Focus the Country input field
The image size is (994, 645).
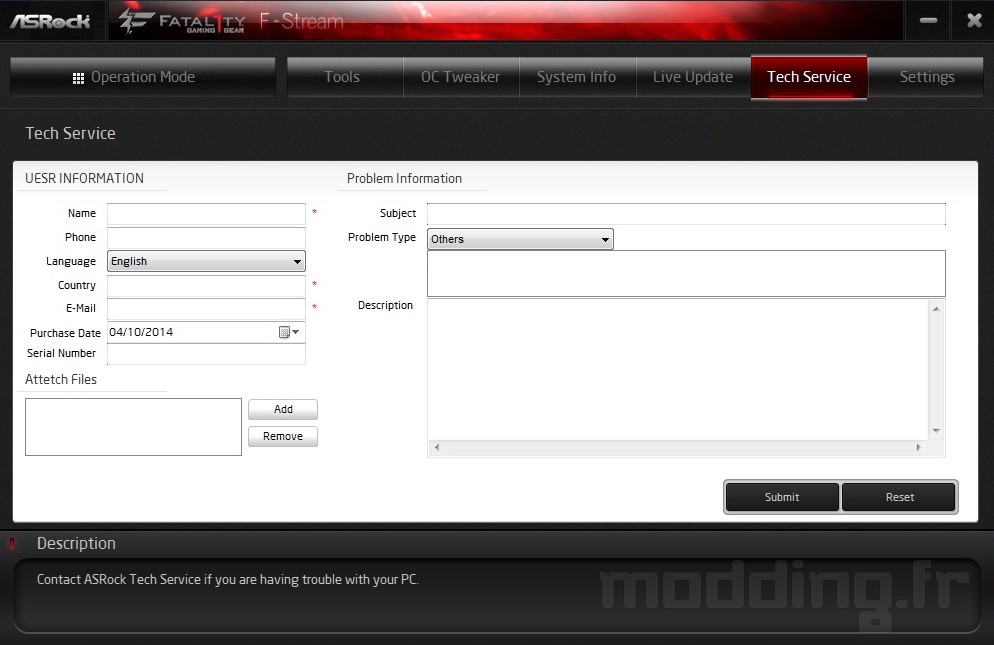206,285
